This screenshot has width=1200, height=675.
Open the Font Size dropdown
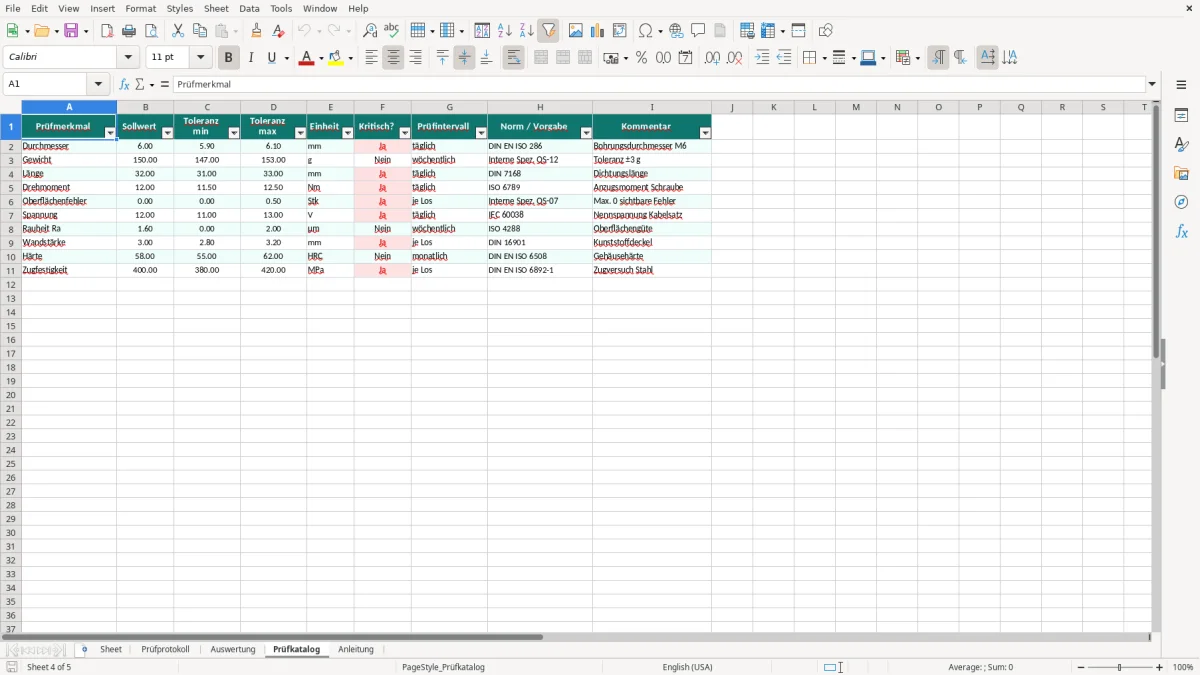click(200, 58)
